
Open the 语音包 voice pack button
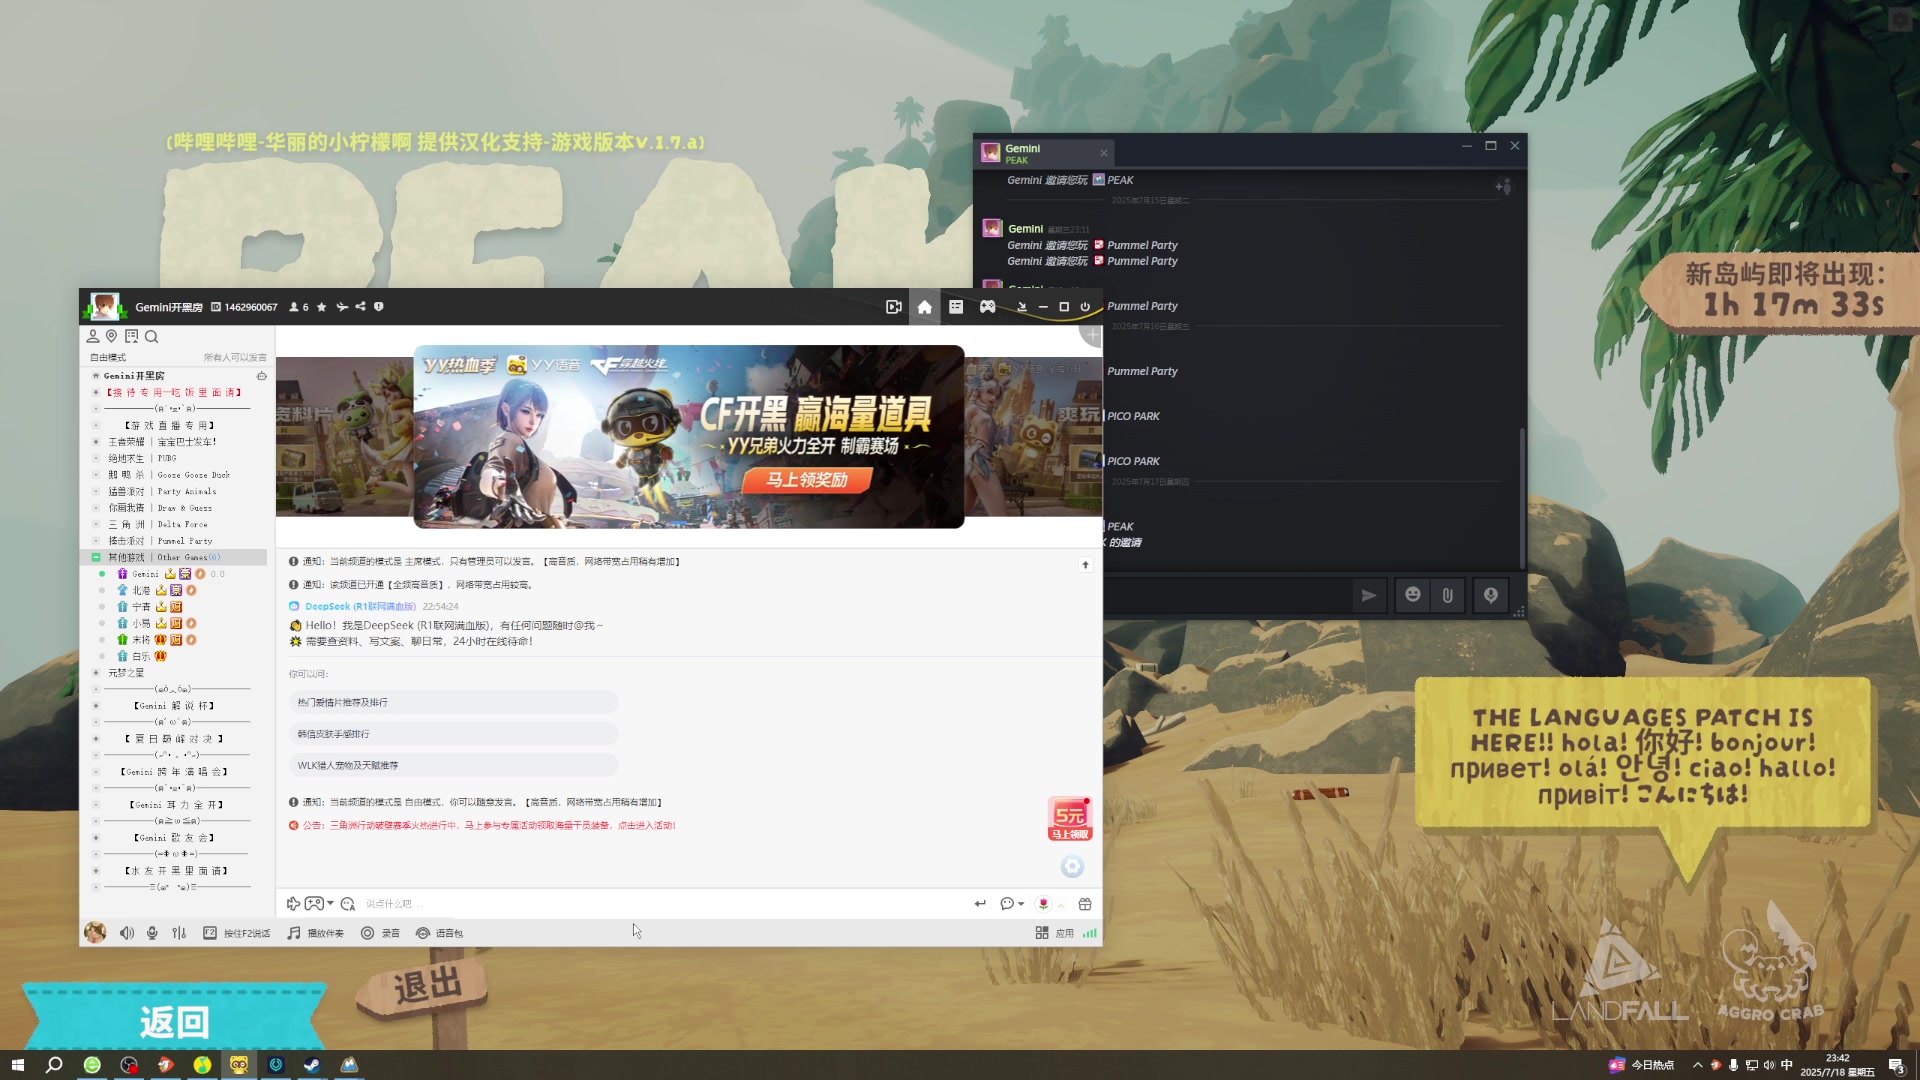[440, 933]
